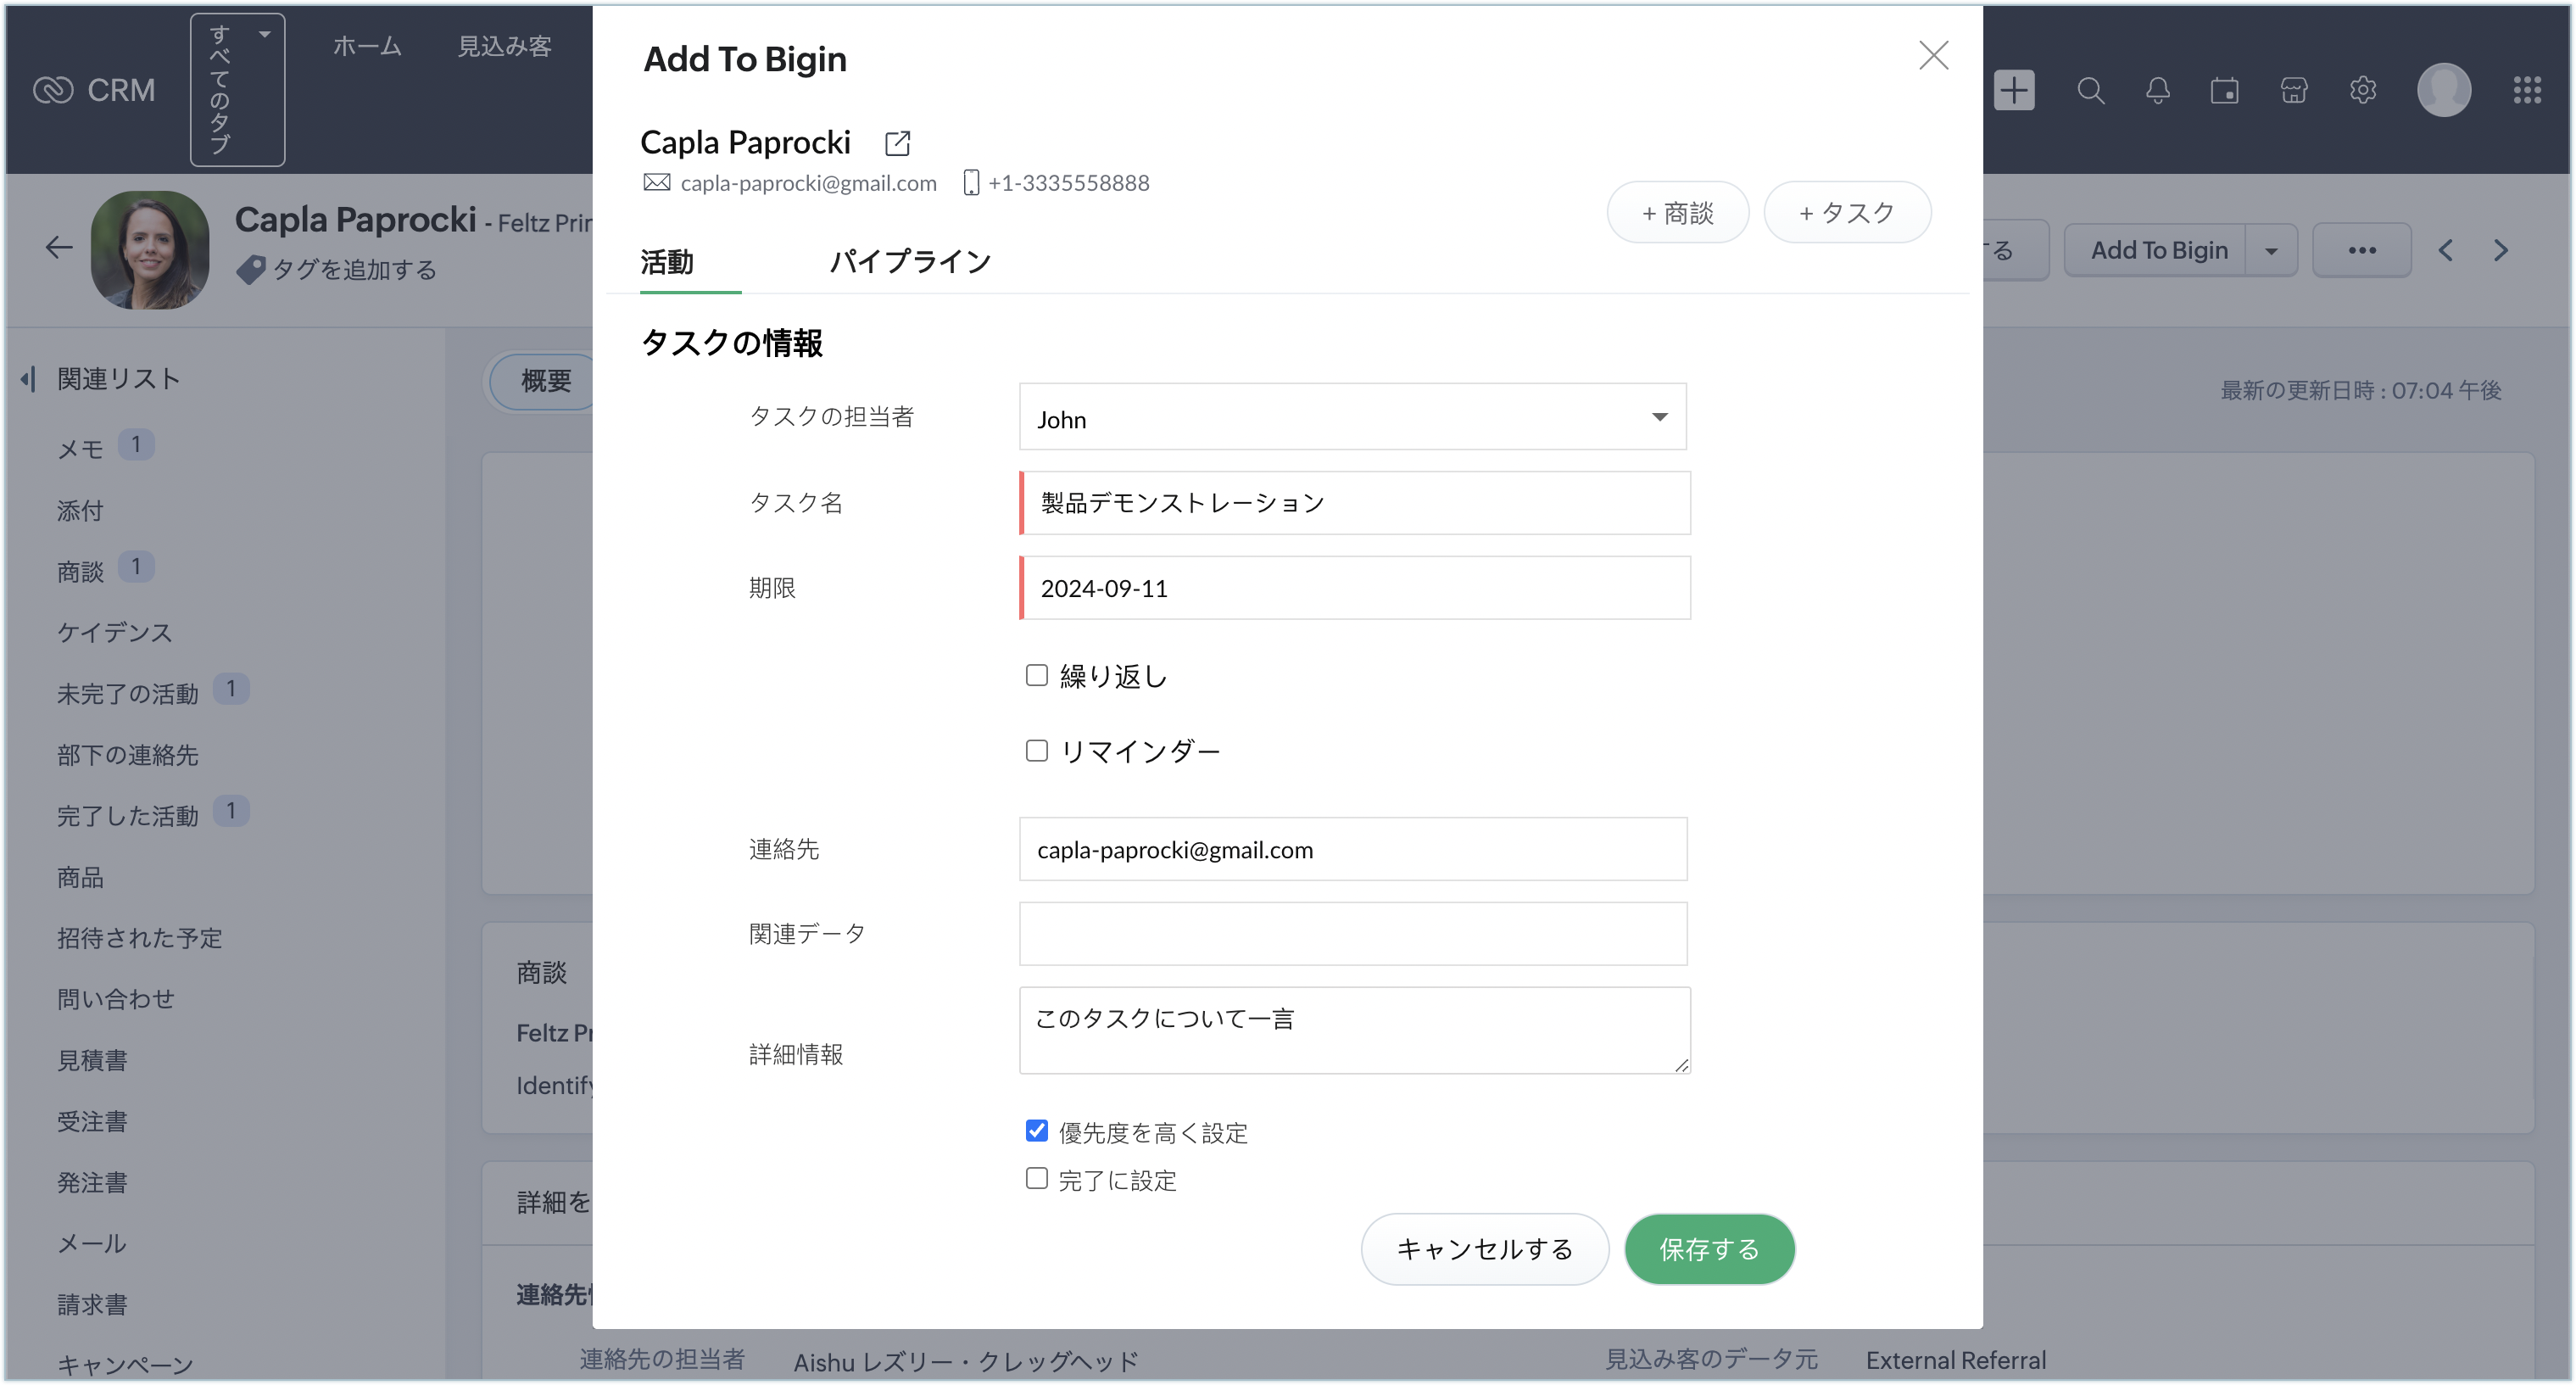Viewport: 2576px width, 1385px height.
Task: Uncheck 優先度を高く設定 checkbox
Action: coord(1037,1131)
